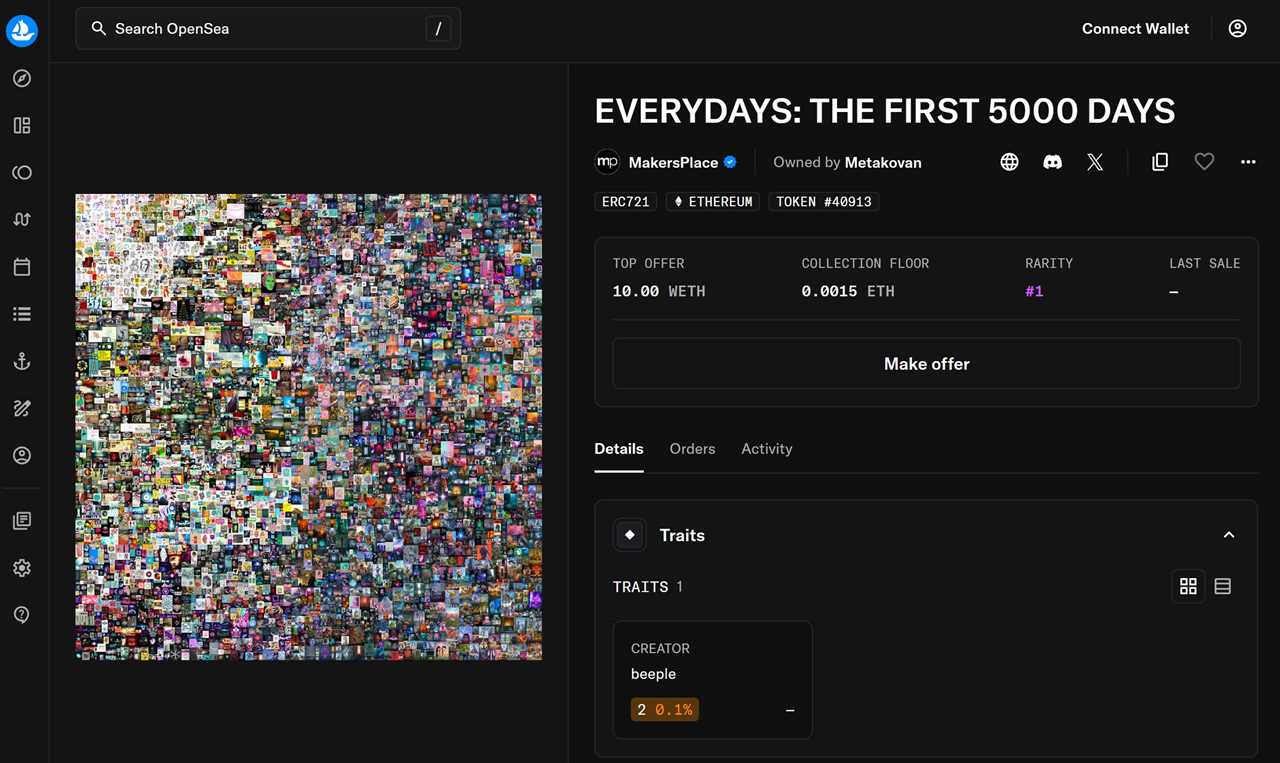The image size is (1280, 763).
Task: Open the Rankings list icon in sidebar
Action: click(21, 313)
